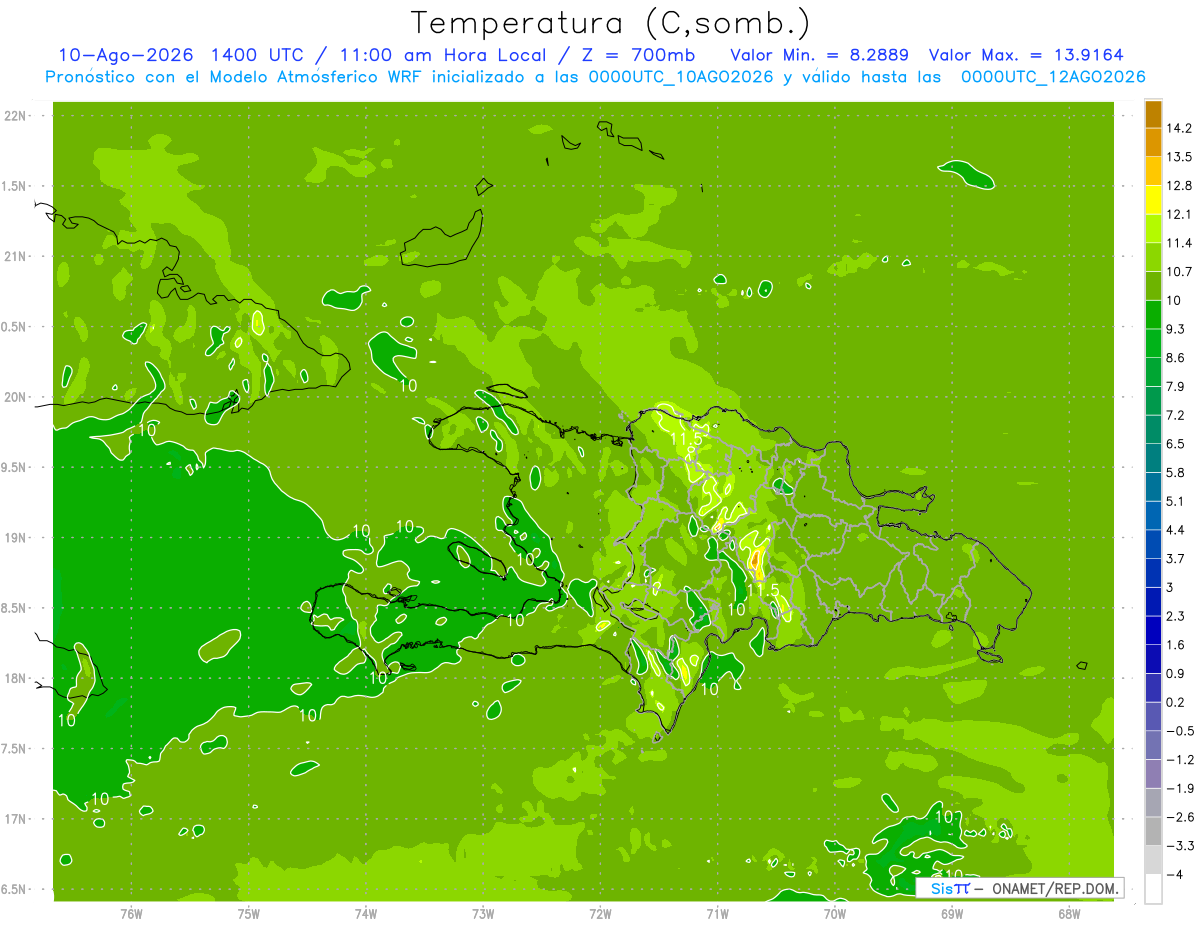Click the '68W' longitude axis label
This screenshot has height=927, width=1200.
[x=1068, y=914]
